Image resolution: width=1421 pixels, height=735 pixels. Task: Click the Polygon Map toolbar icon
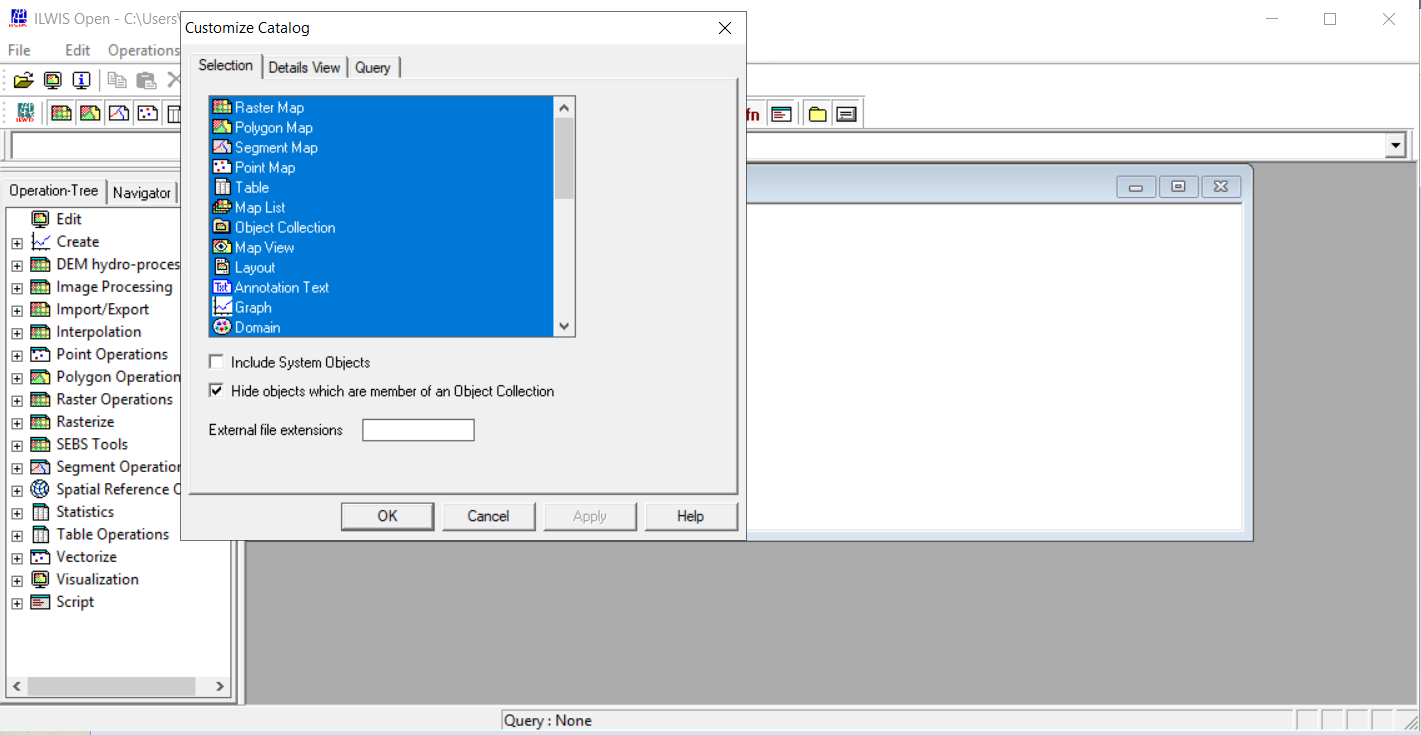click(90, 114)
